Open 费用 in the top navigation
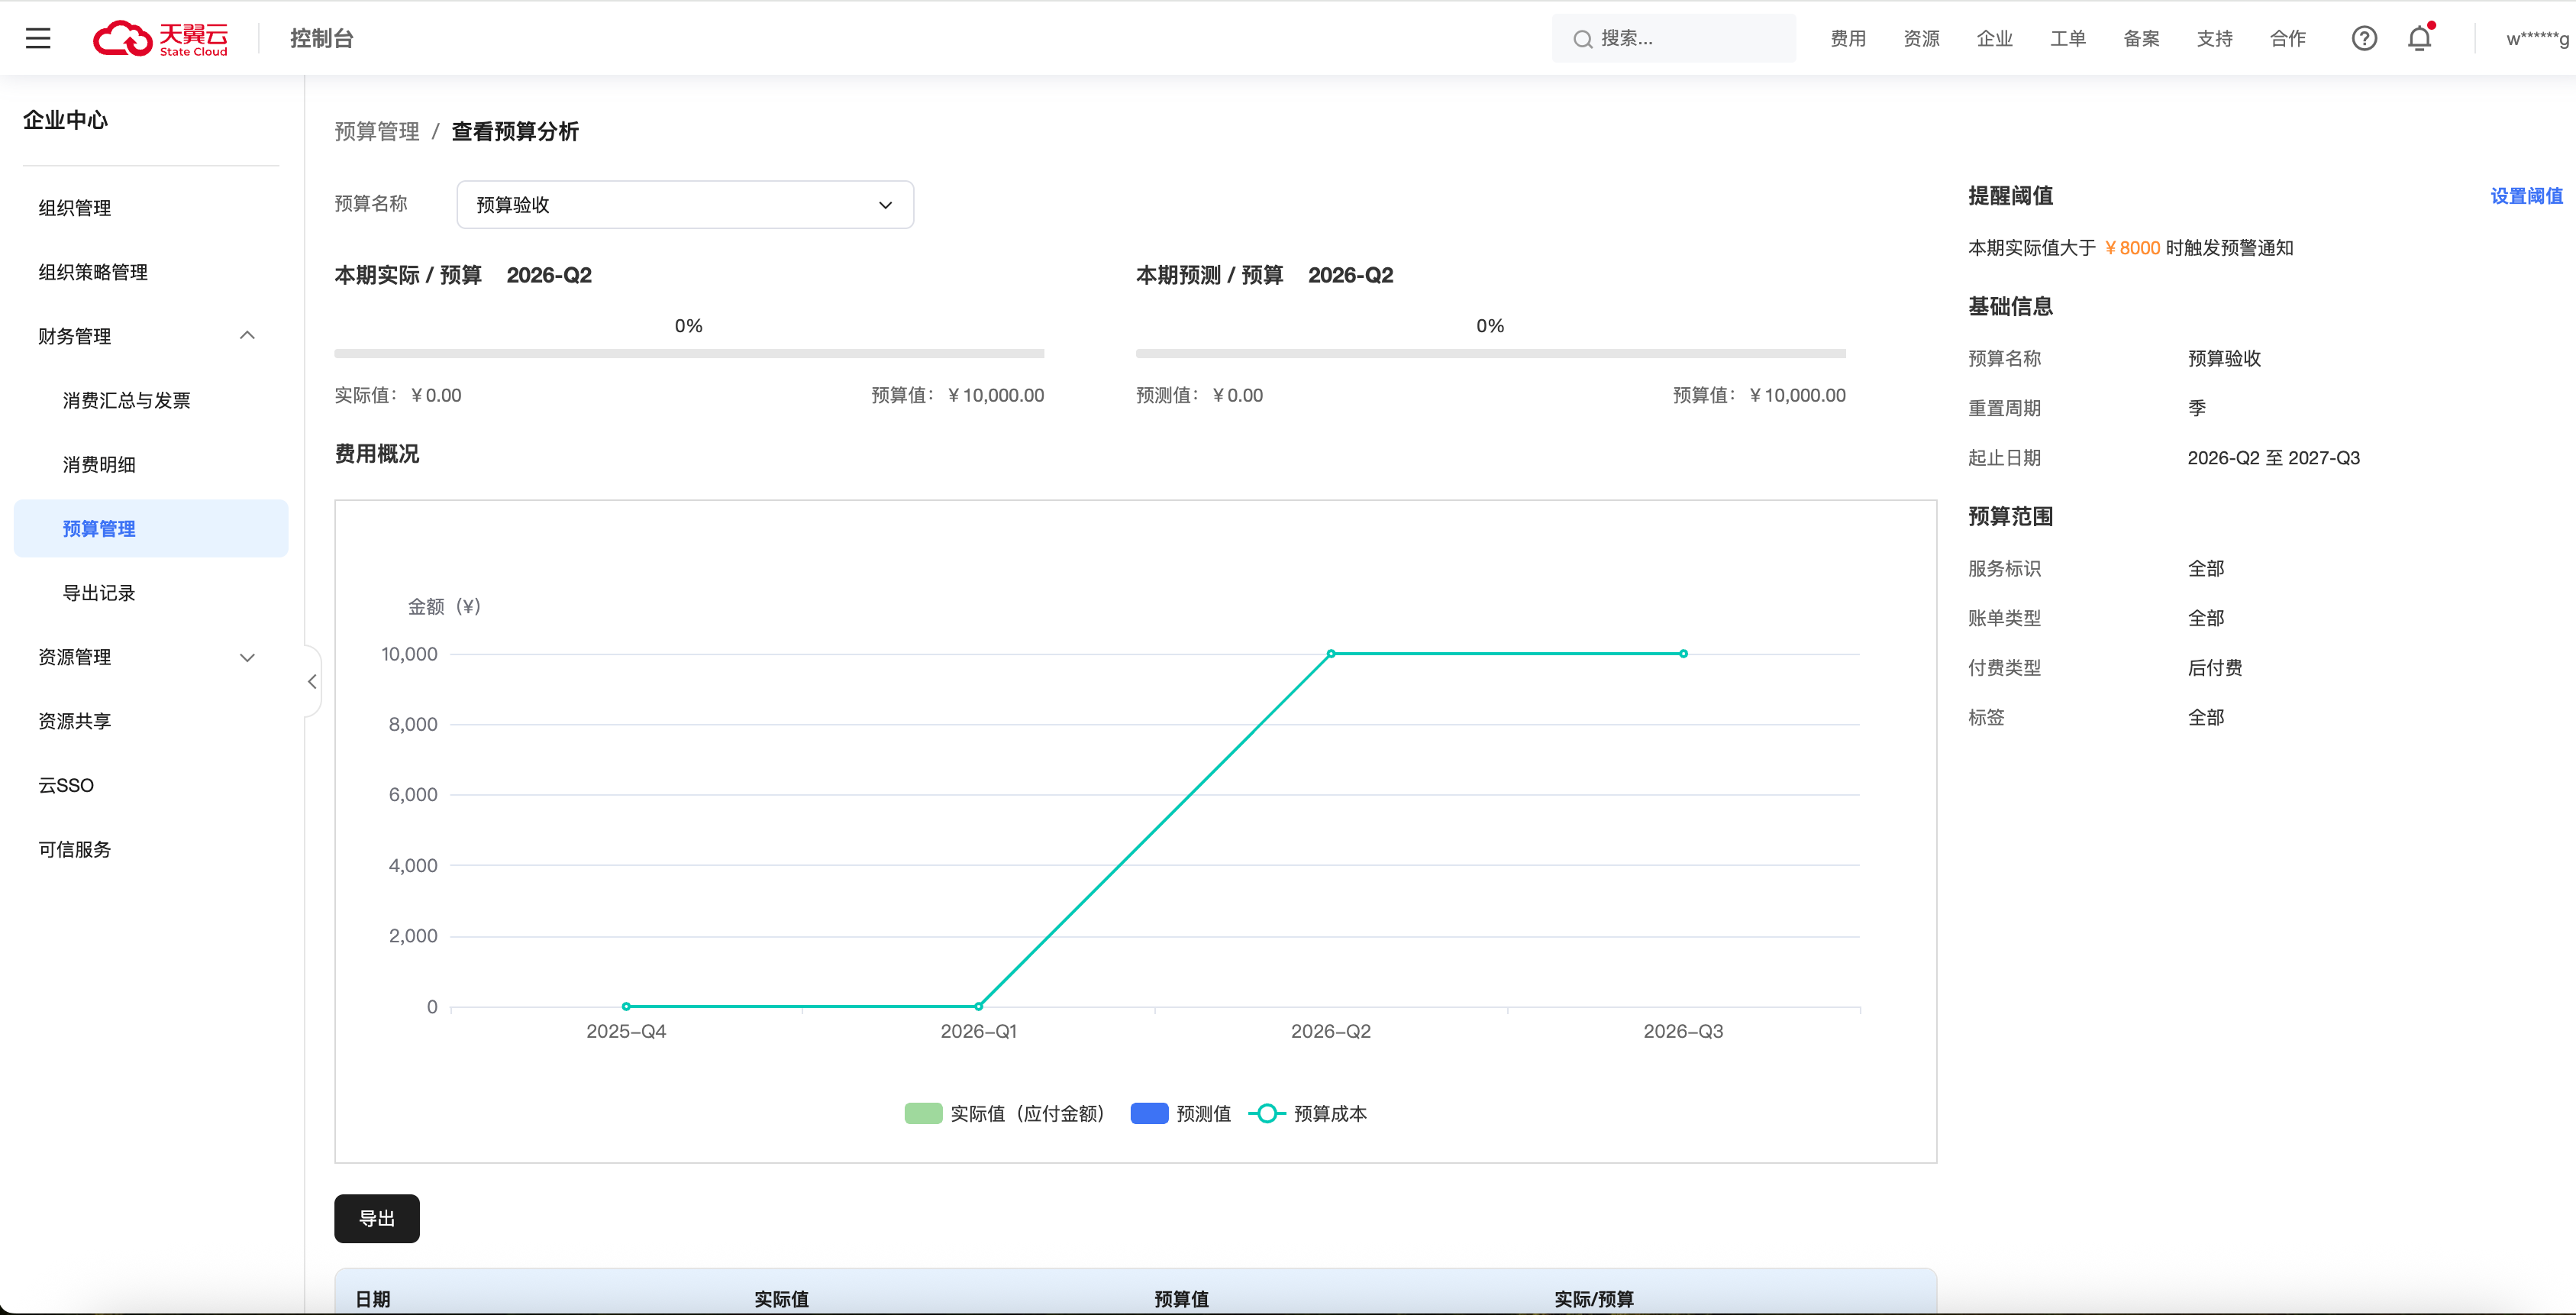This screenshot has width=2576, height=1315. [x=1847, y=38]
